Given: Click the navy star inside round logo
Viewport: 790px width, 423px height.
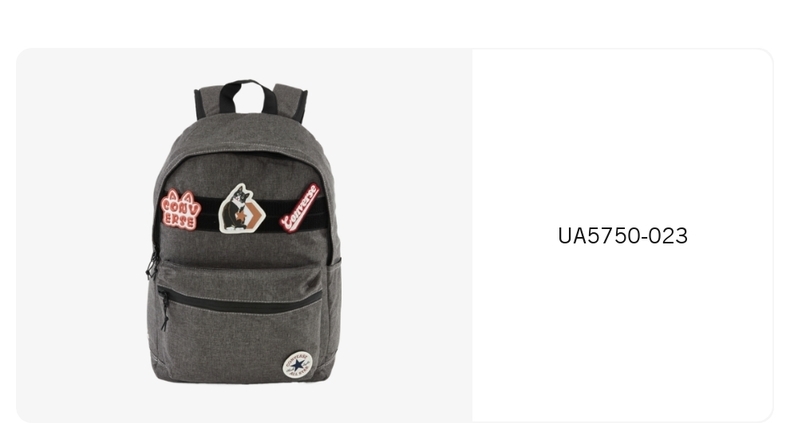Looking at the screenshot, I should (298, 365).
